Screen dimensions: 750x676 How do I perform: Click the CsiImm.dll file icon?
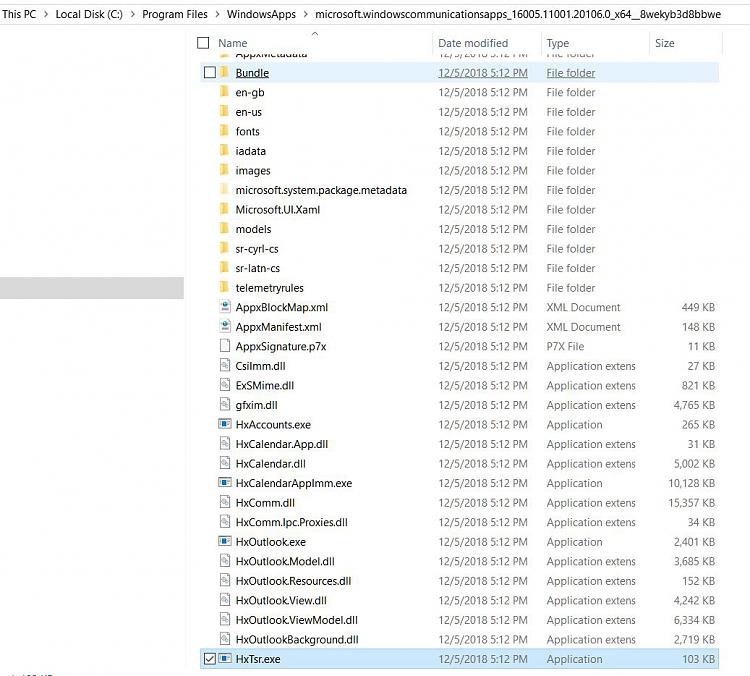(225, 366)
